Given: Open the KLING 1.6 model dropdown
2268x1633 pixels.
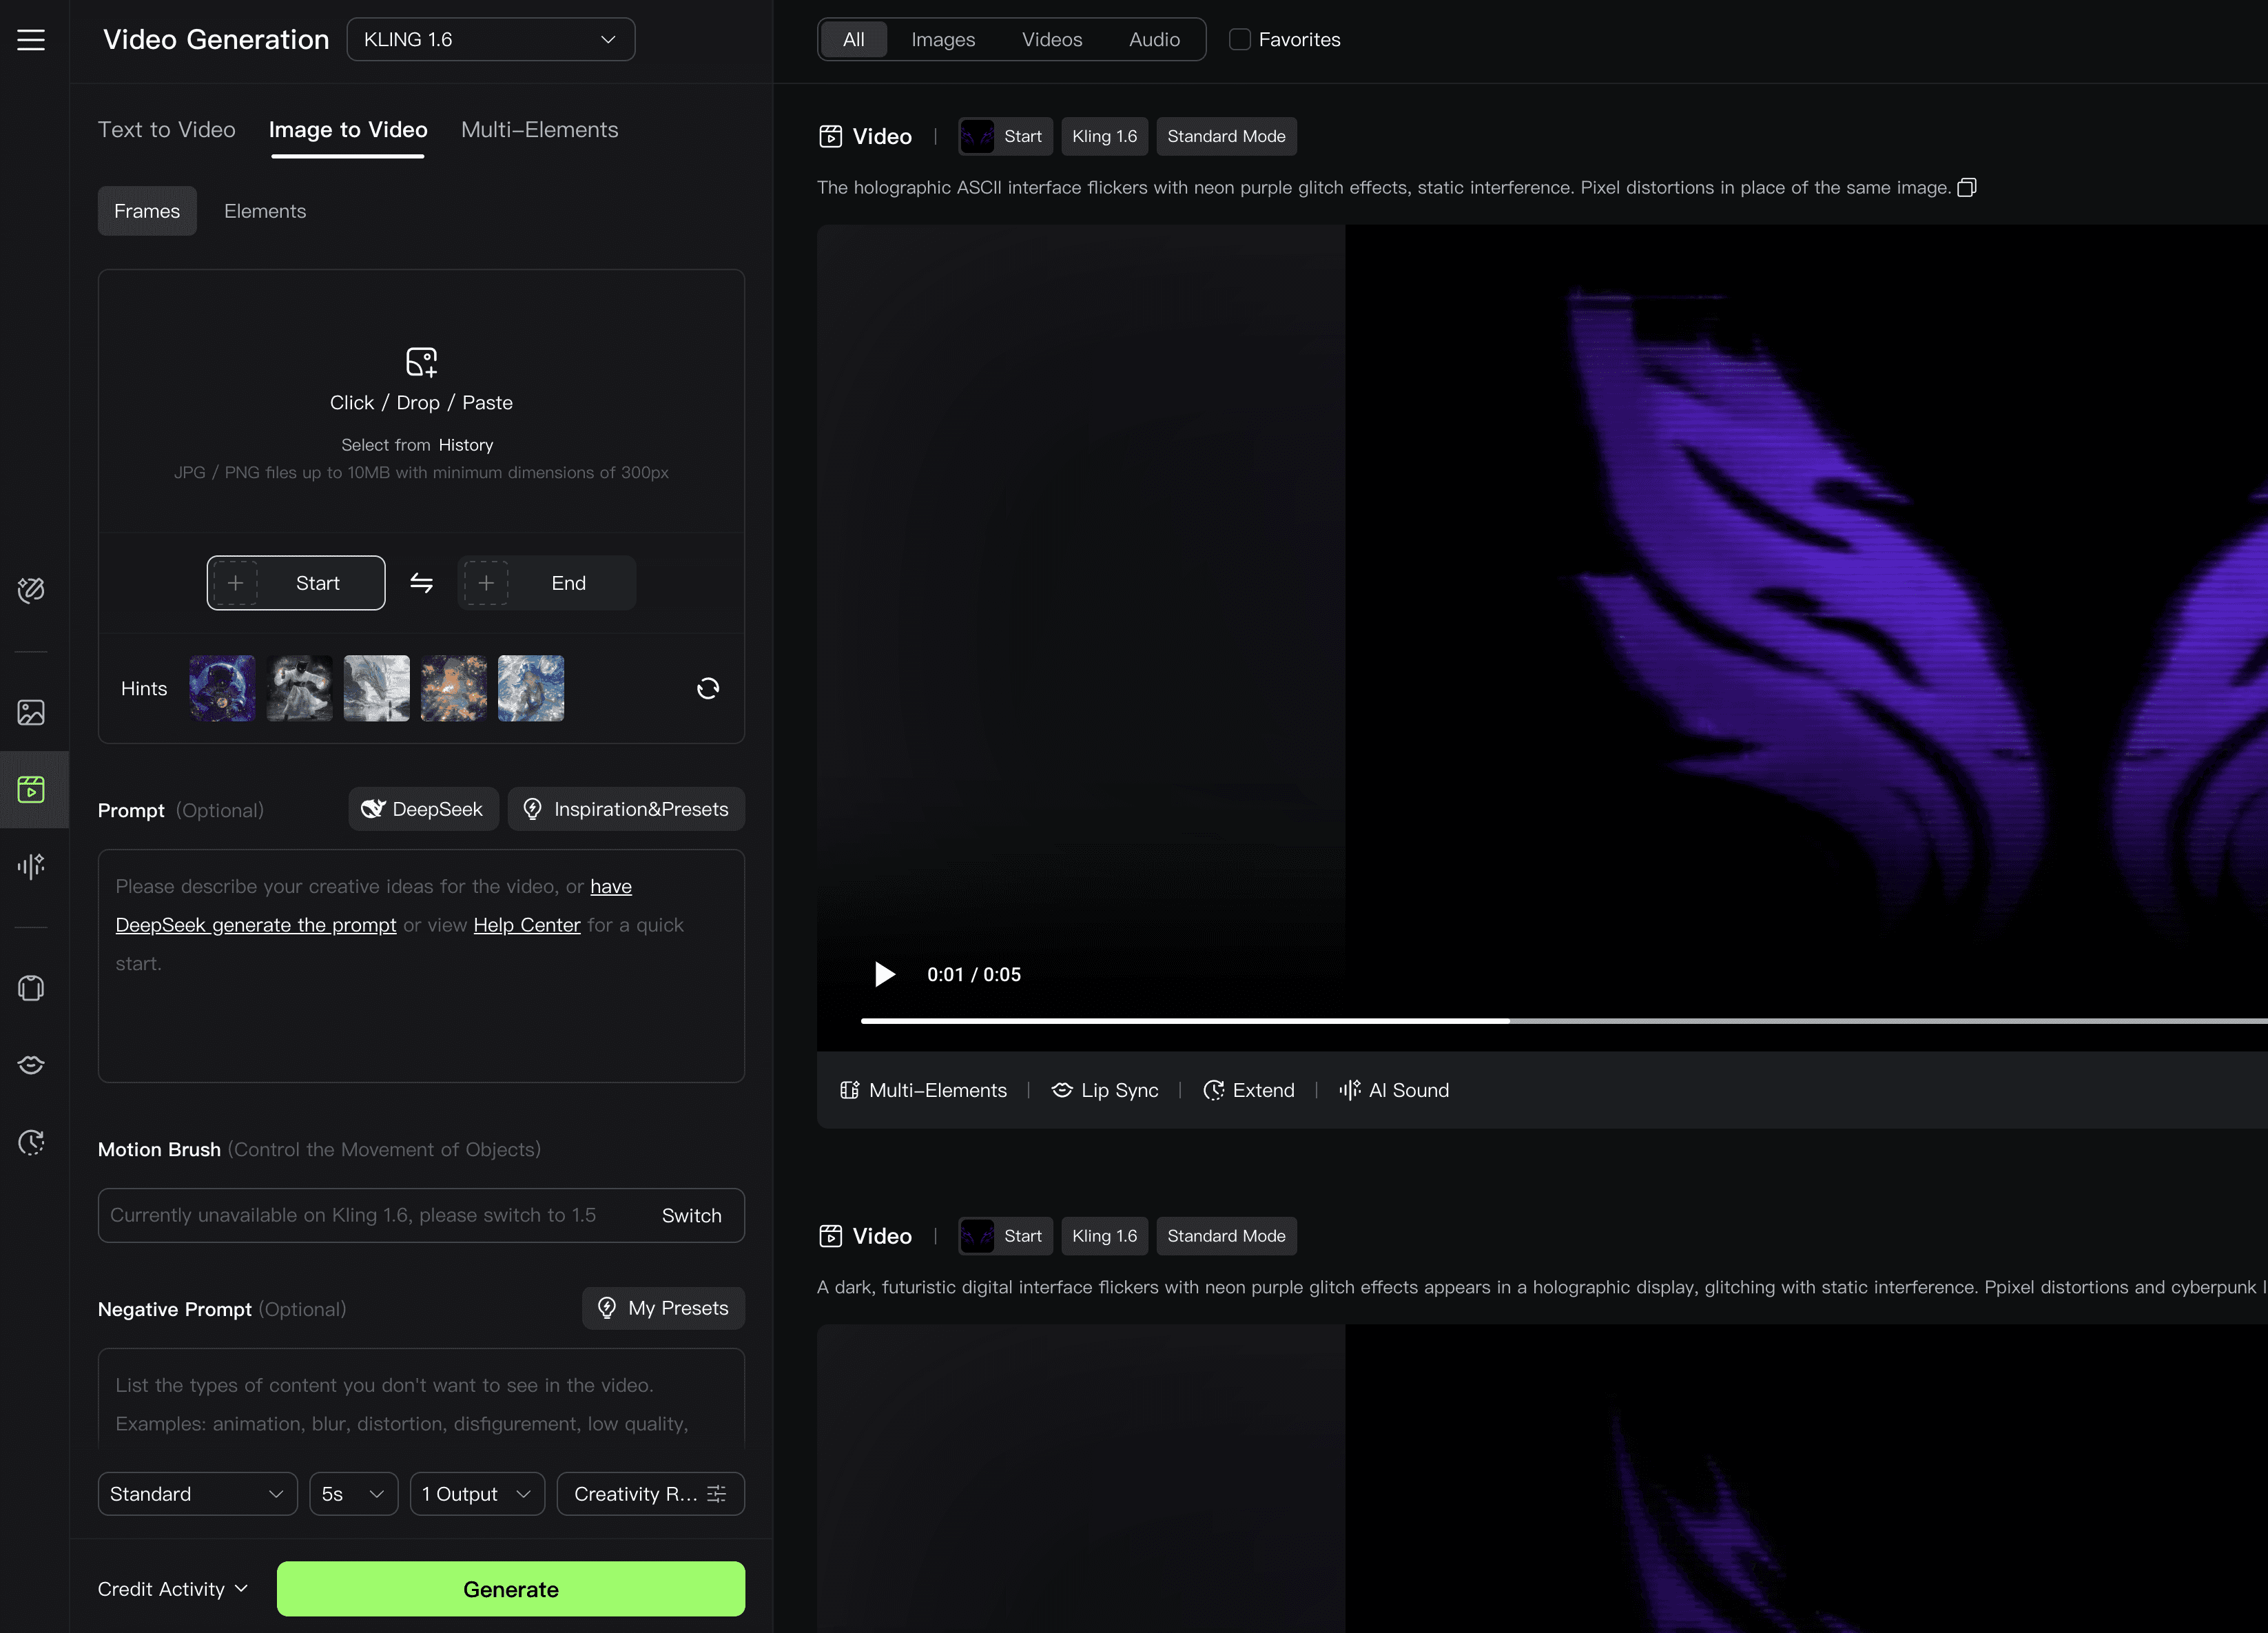Looking at the screenshot, I should [491, 40].
